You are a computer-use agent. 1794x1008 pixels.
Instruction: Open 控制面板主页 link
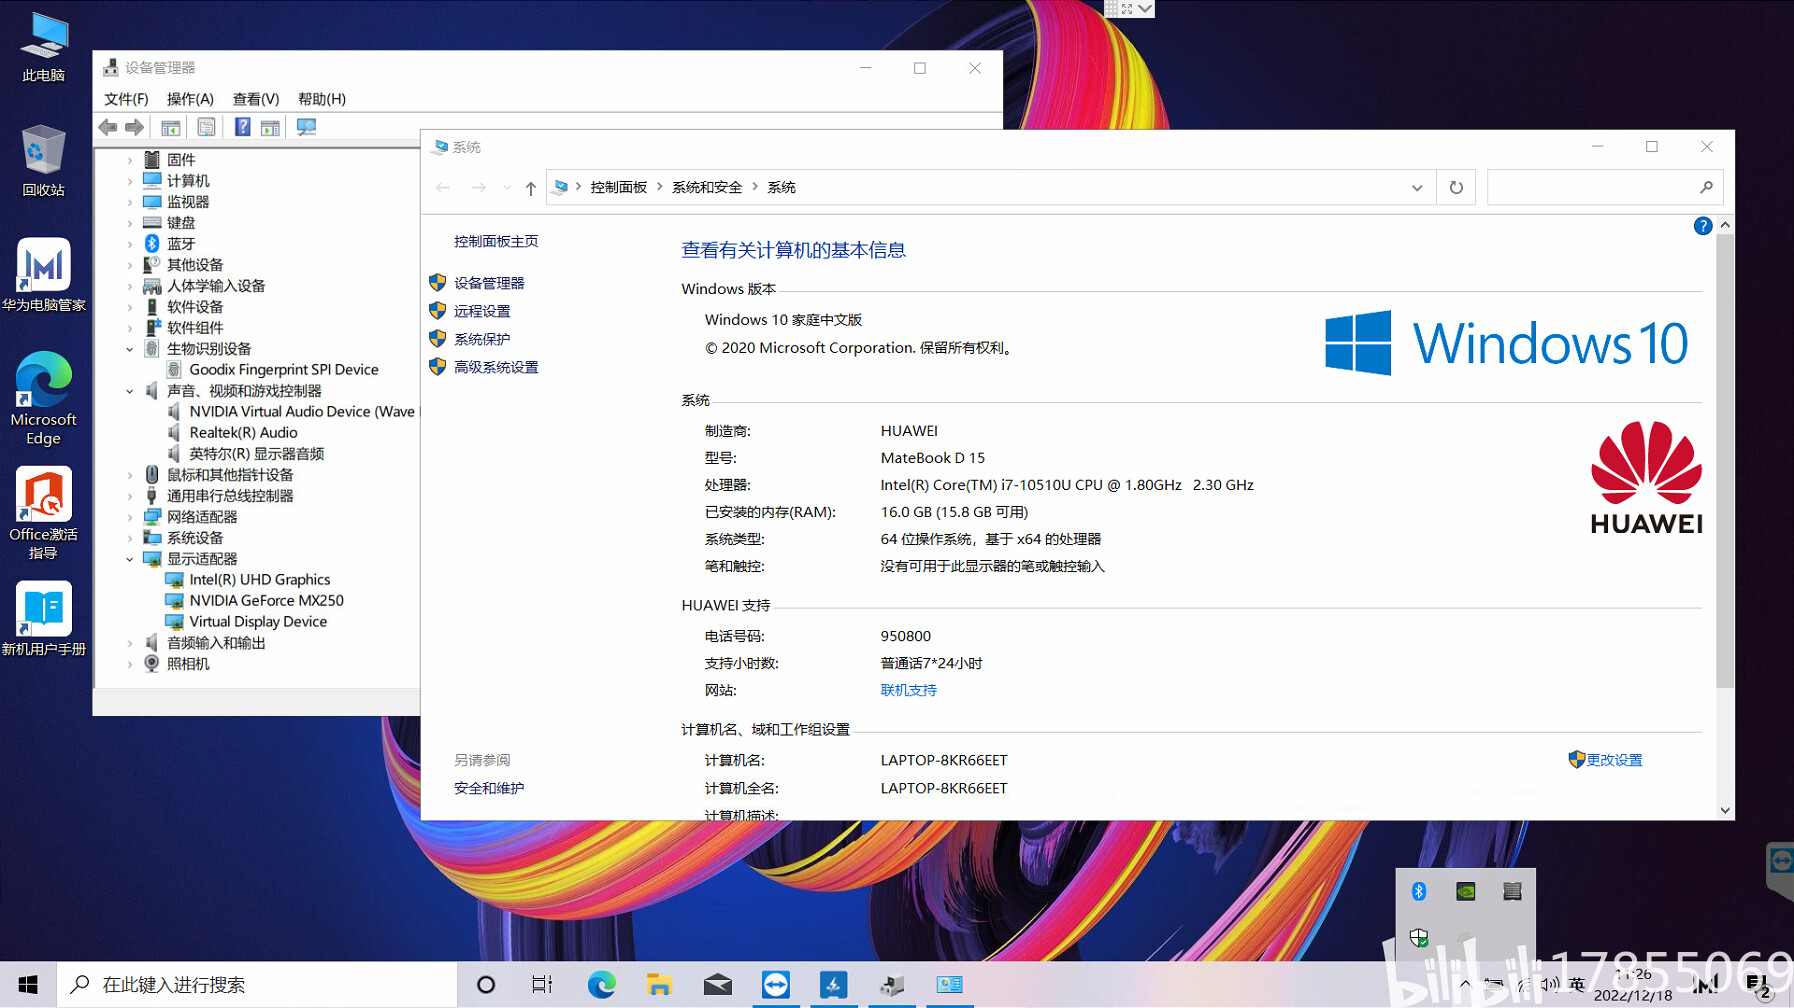496,241
